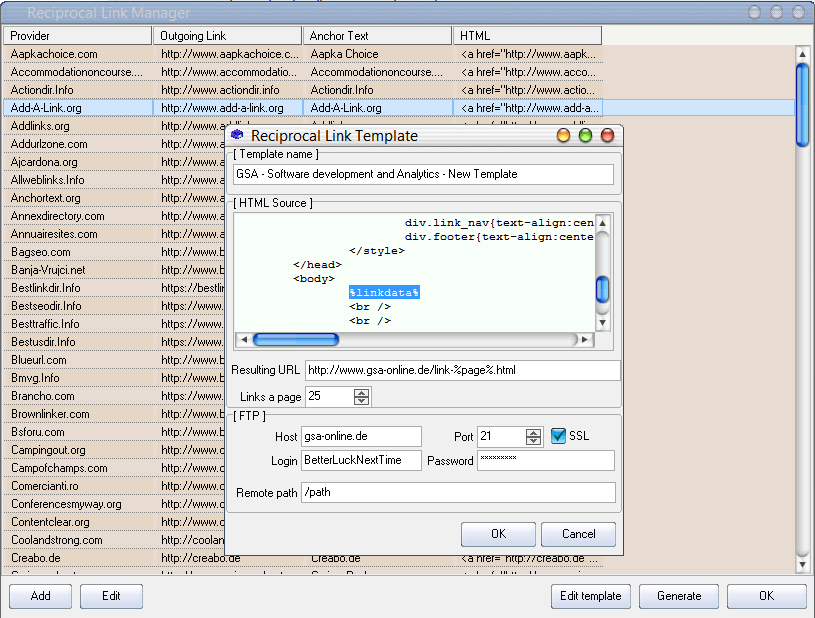Screen dimensions: 815x618
Task: Click http://www.add-a-link.org outgoing link cell
Action: [228, 108]
